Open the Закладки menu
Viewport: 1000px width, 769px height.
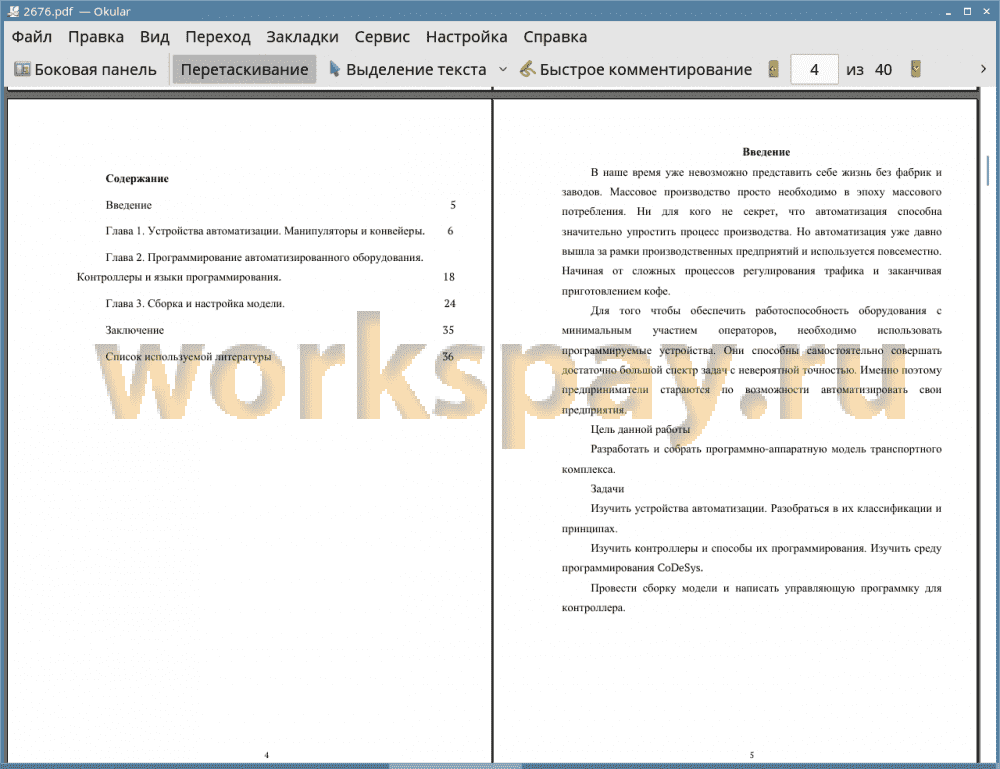point(302,37)
